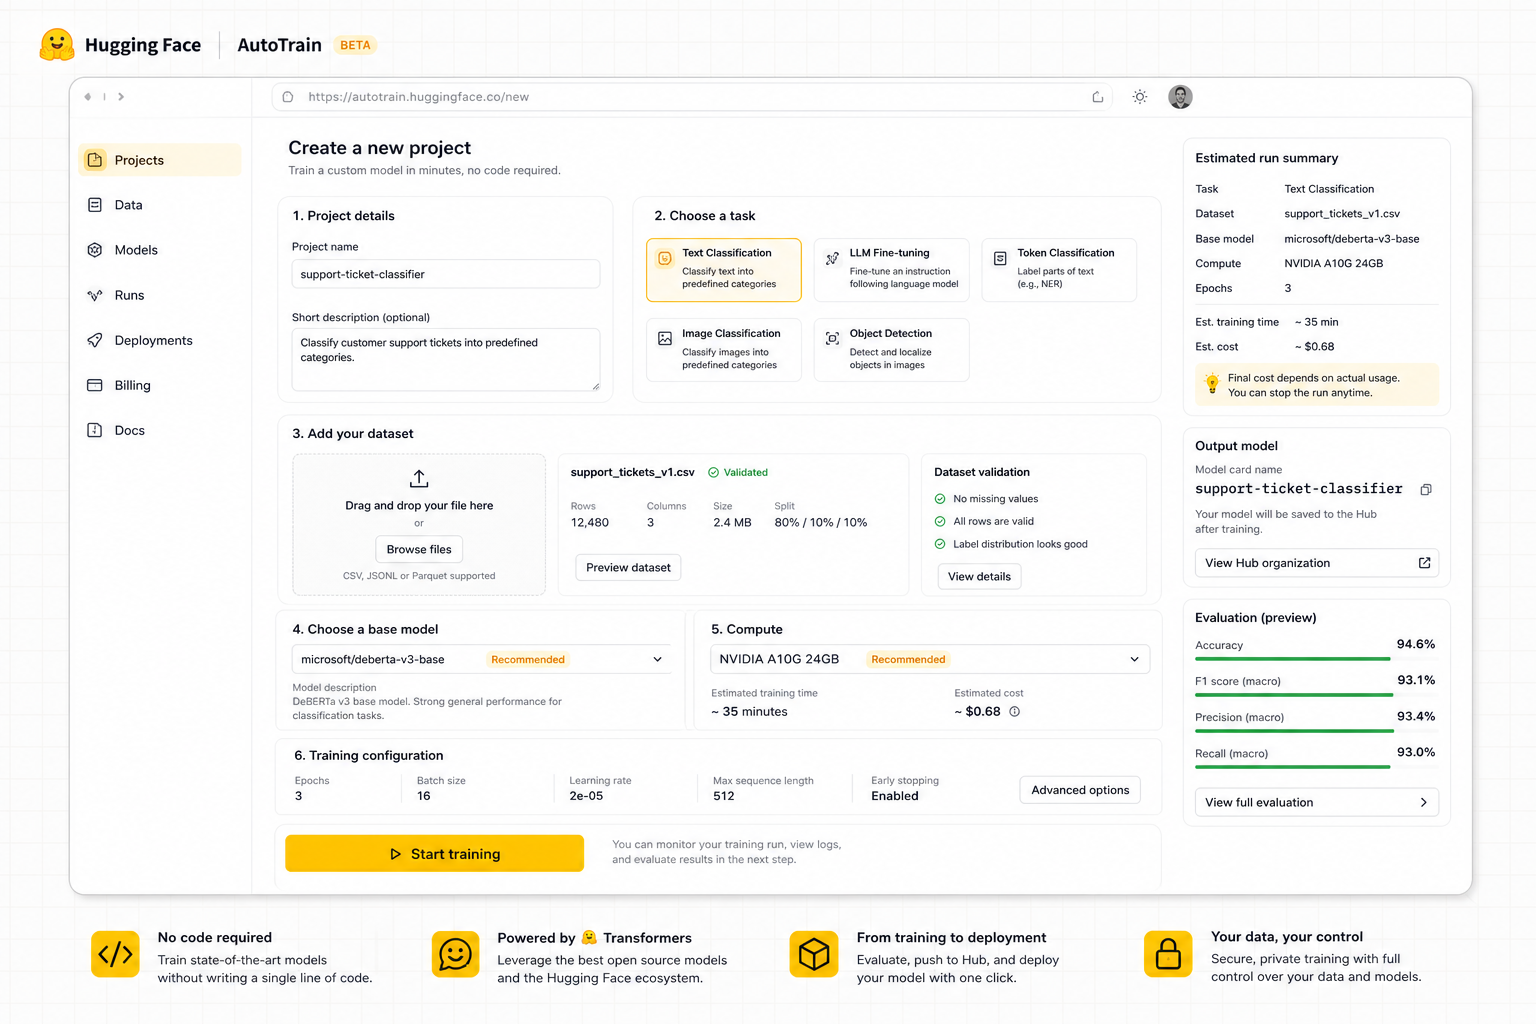Select the Token Classification task card
The width and height of the screenshot is (1536, 1024).
point(1059,269)
